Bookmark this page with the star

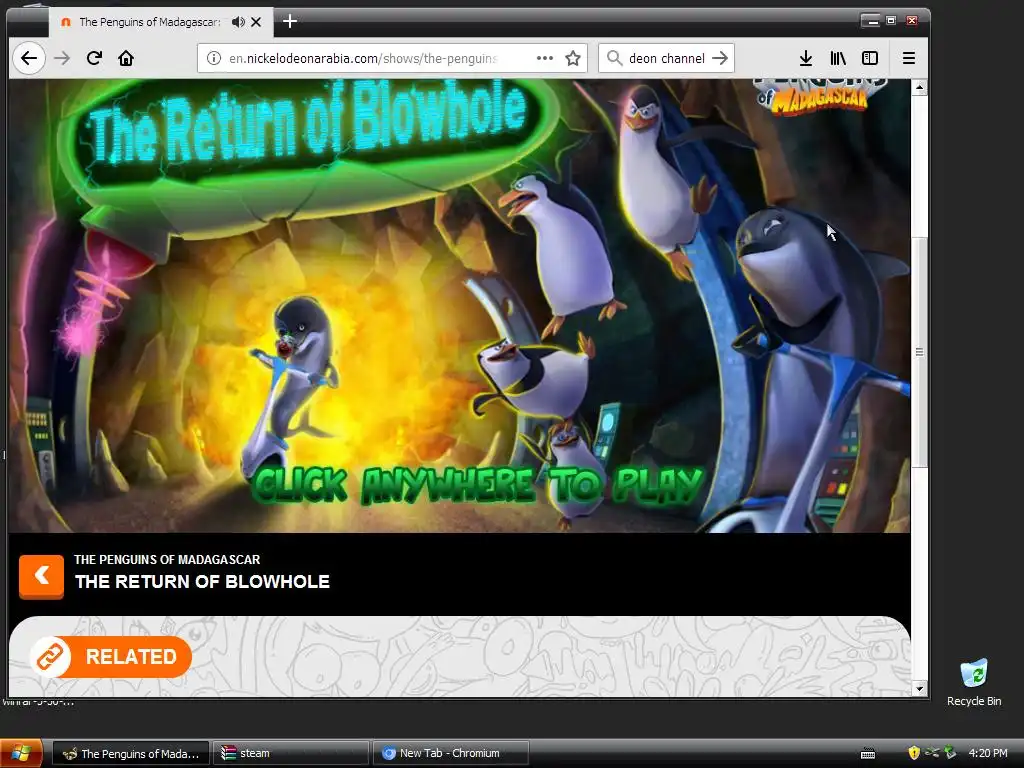[x=573, y=58]
